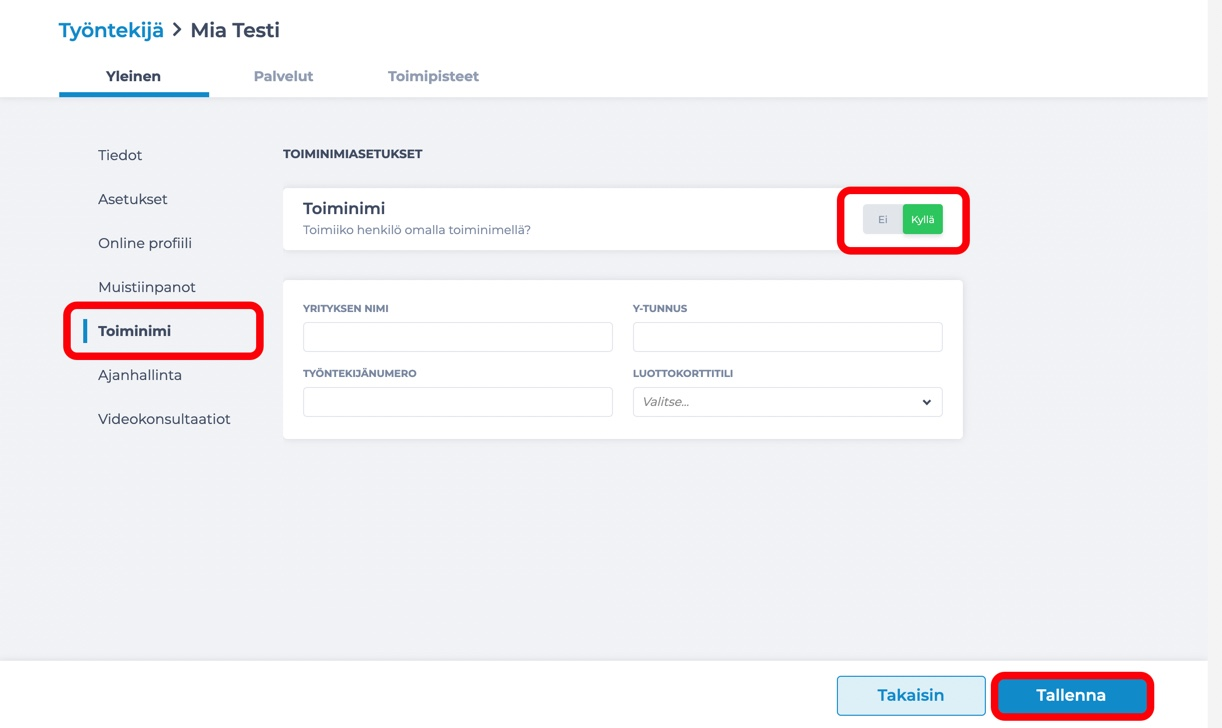Select Toiminimi in the side menu
The image size is (1222, 728).
(134, 331)
